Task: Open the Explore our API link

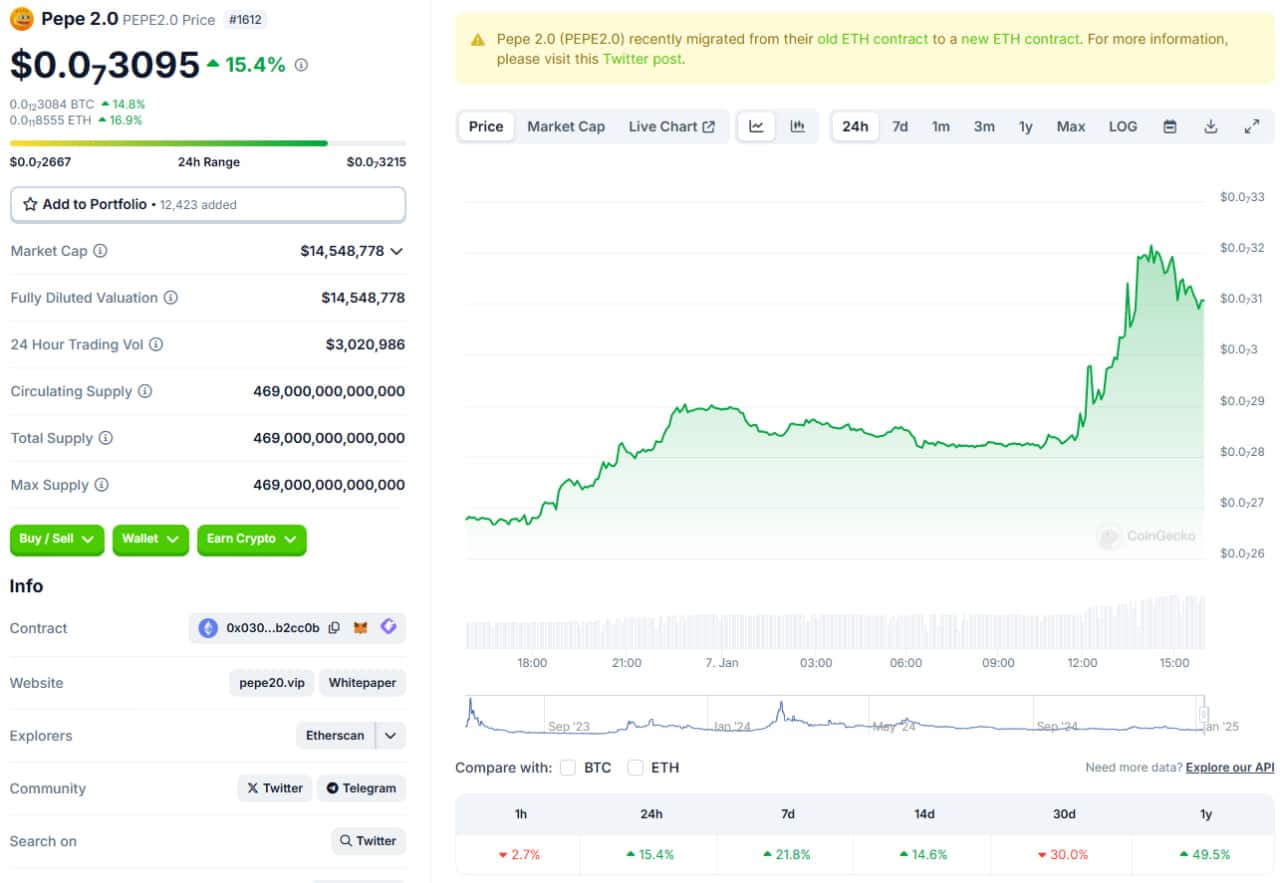Action: pyautogui.click(x=1230, y=767)
